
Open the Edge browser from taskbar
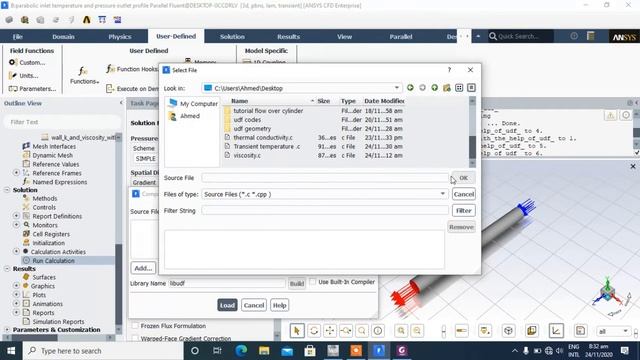tap(241, 351)
